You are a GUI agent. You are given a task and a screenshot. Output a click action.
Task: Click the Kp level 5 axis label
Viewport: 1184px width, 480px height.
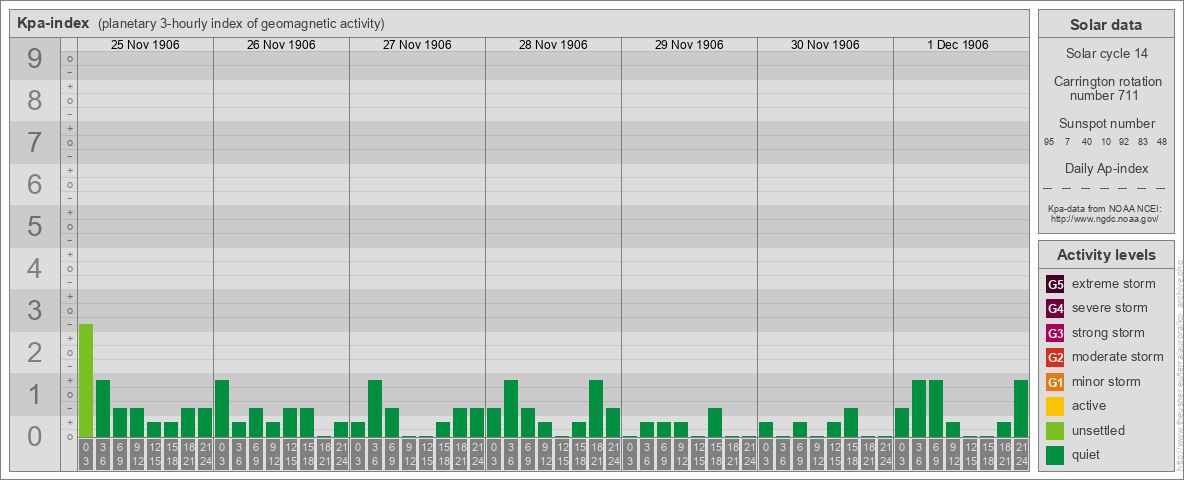35,227
